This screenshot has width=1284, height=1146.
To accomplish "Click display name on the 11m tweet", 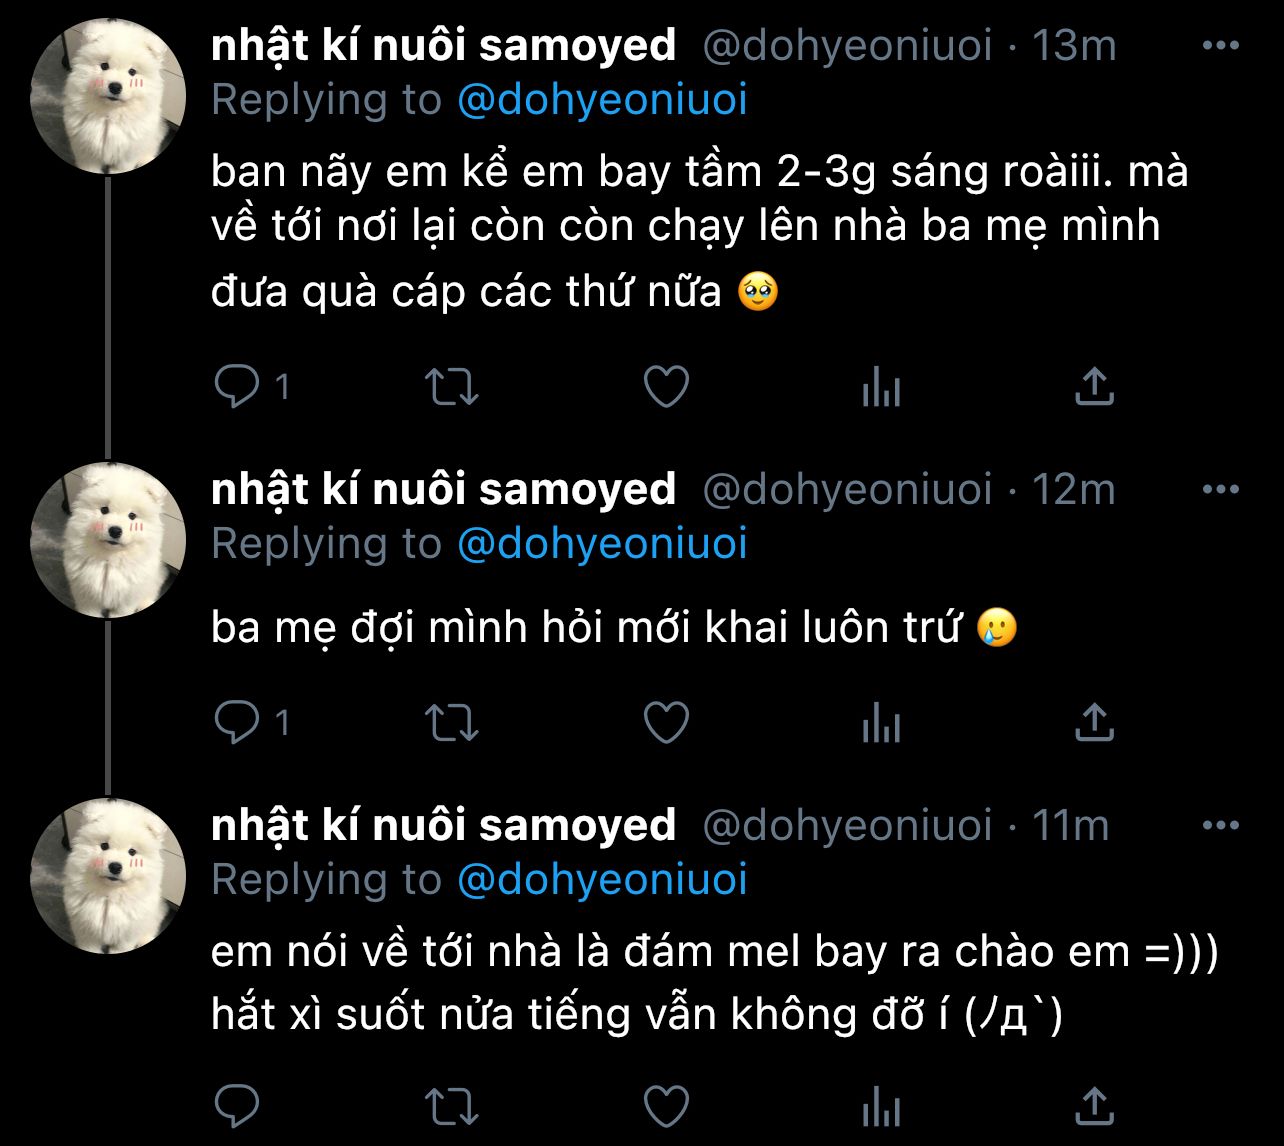I will (x=443, y=826).
